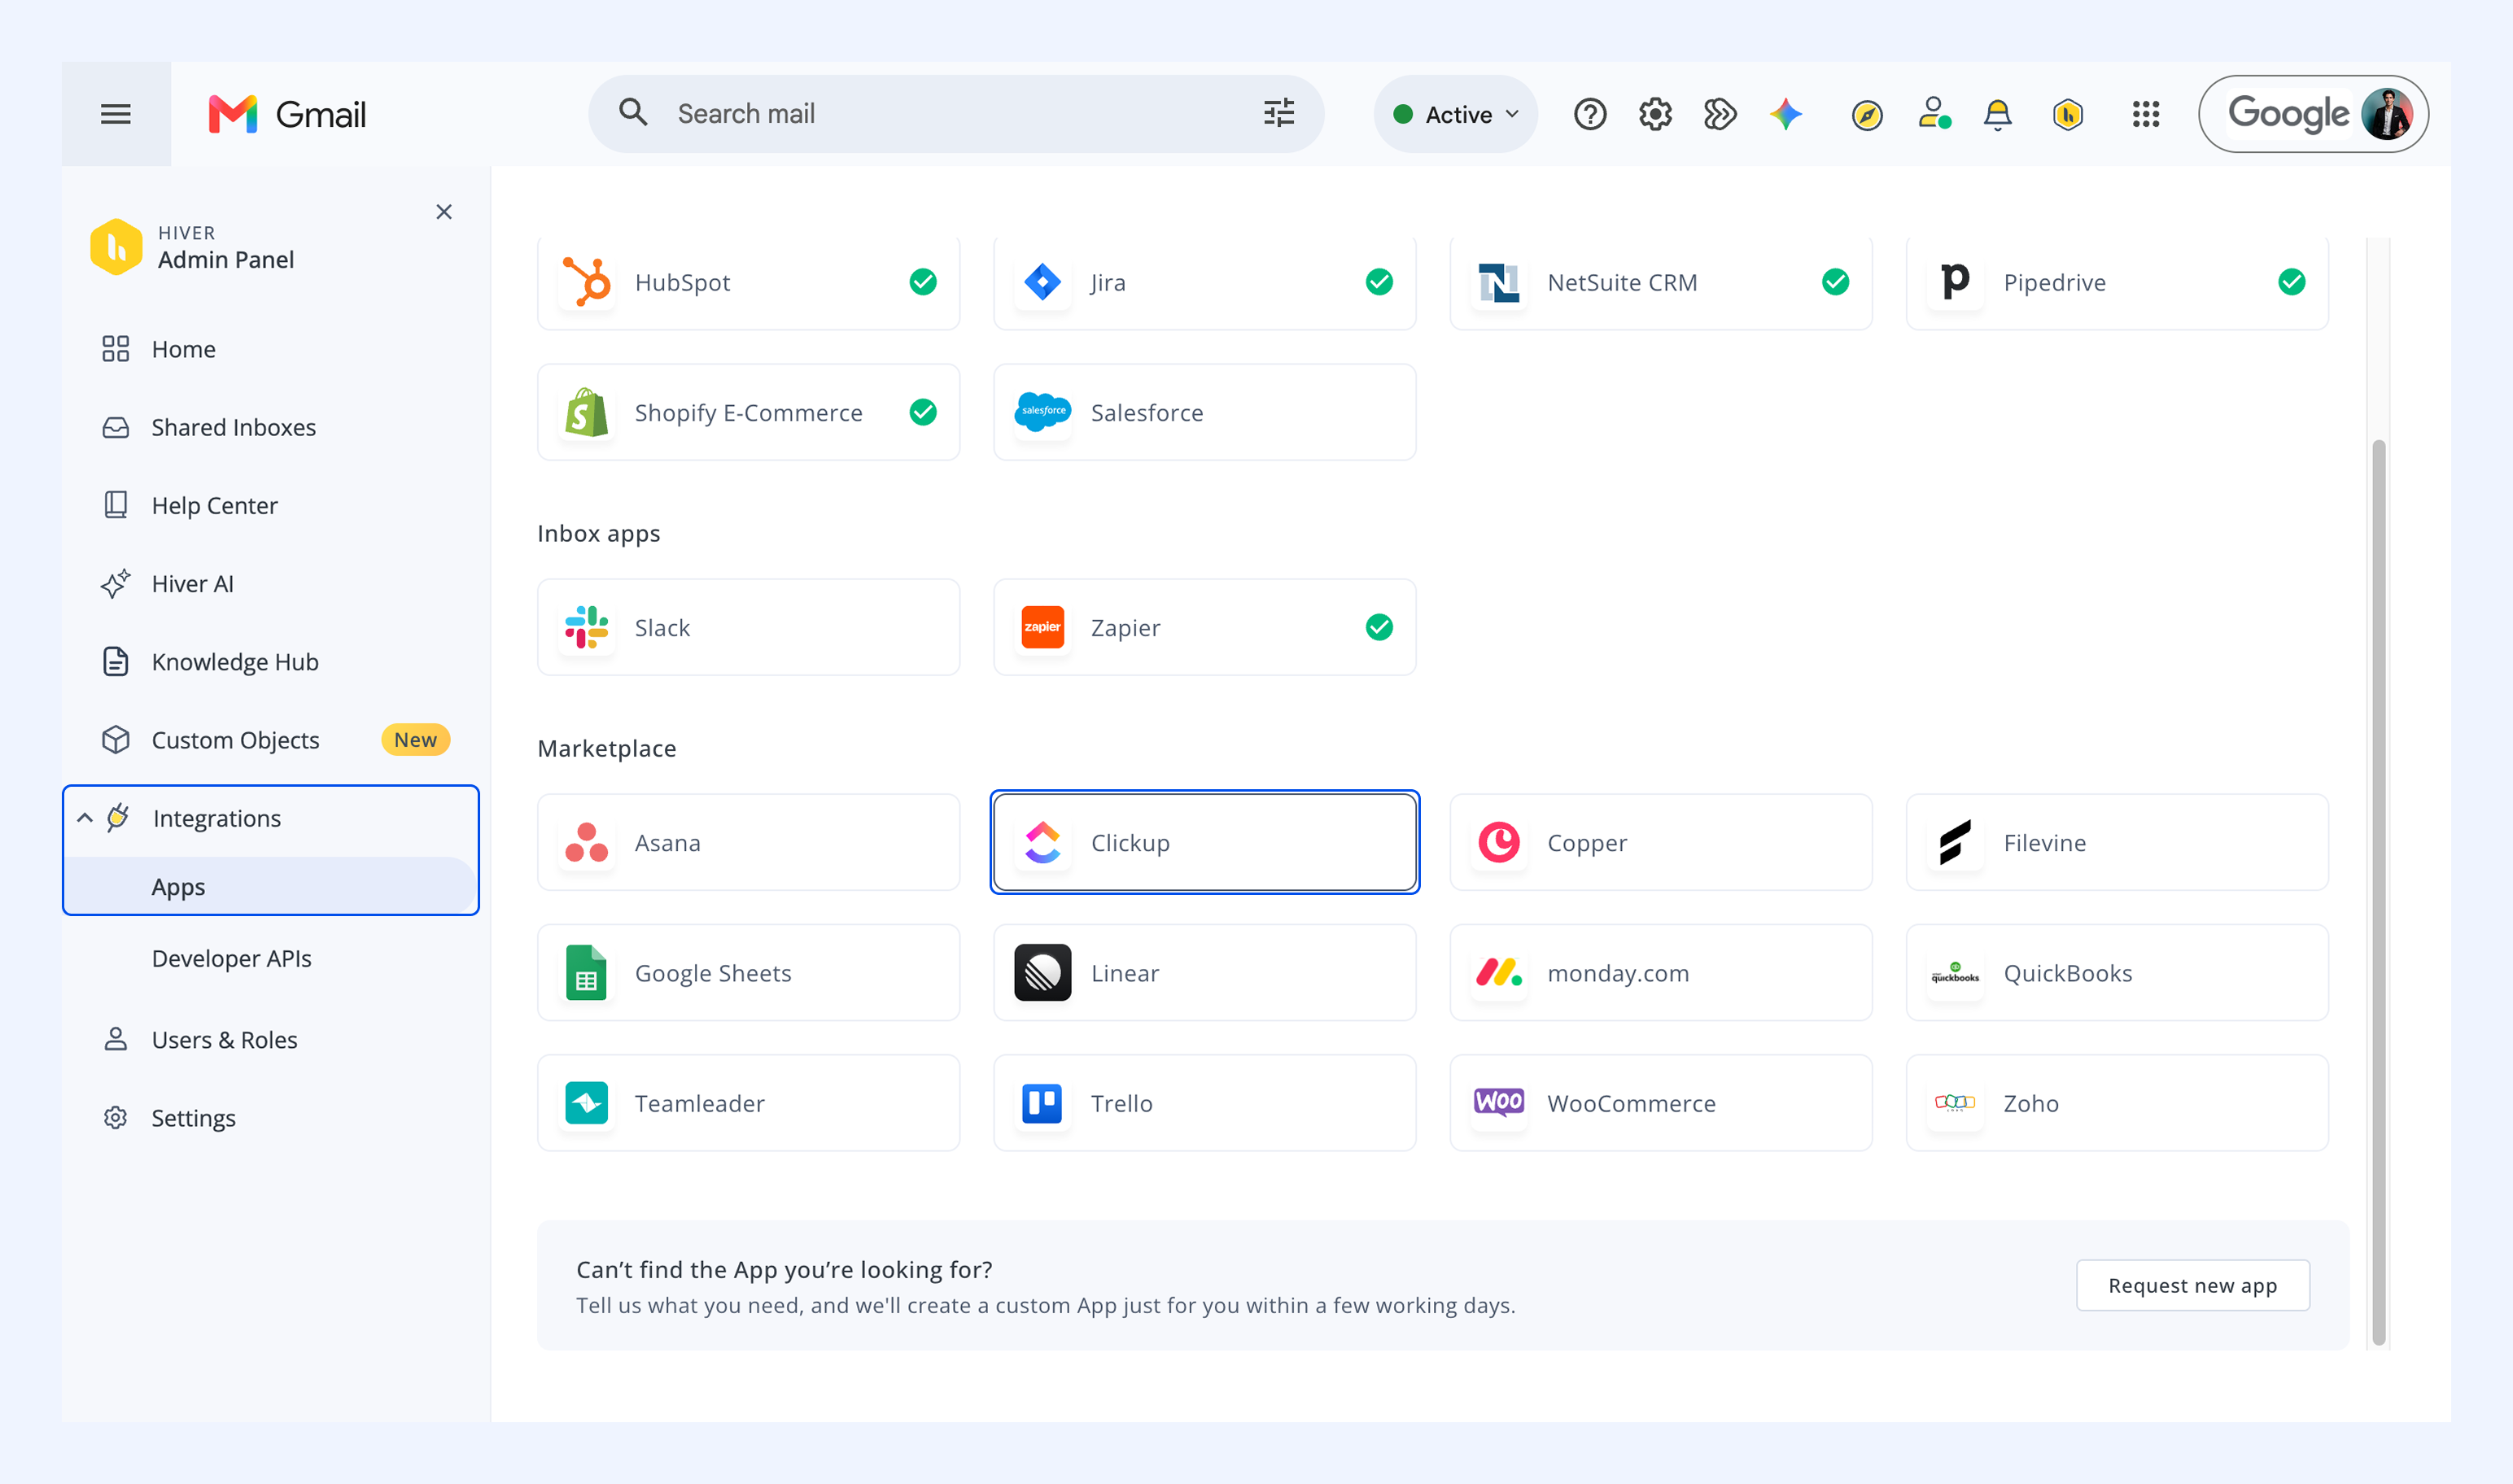Click the green checkmark on Zapier card
Screen dimensions: 2513x1484
pos(1379,627)
